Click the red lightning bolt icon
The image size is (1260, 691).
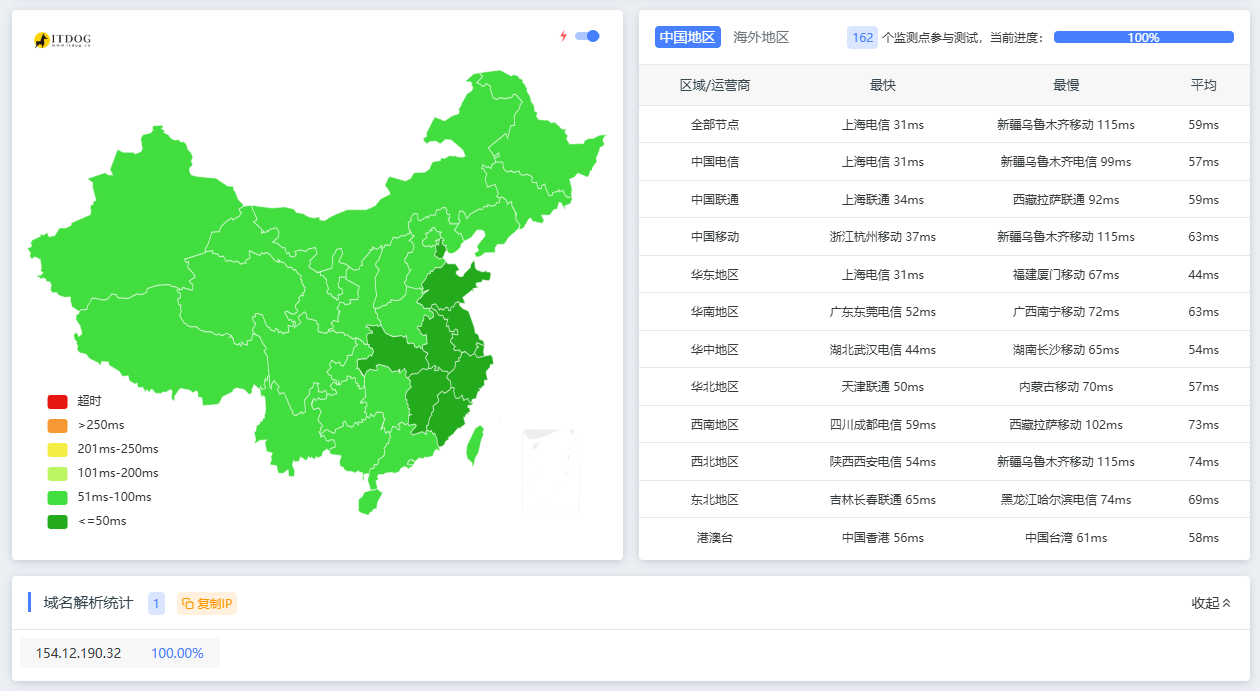pyautogui.click(x=561, y=34)
